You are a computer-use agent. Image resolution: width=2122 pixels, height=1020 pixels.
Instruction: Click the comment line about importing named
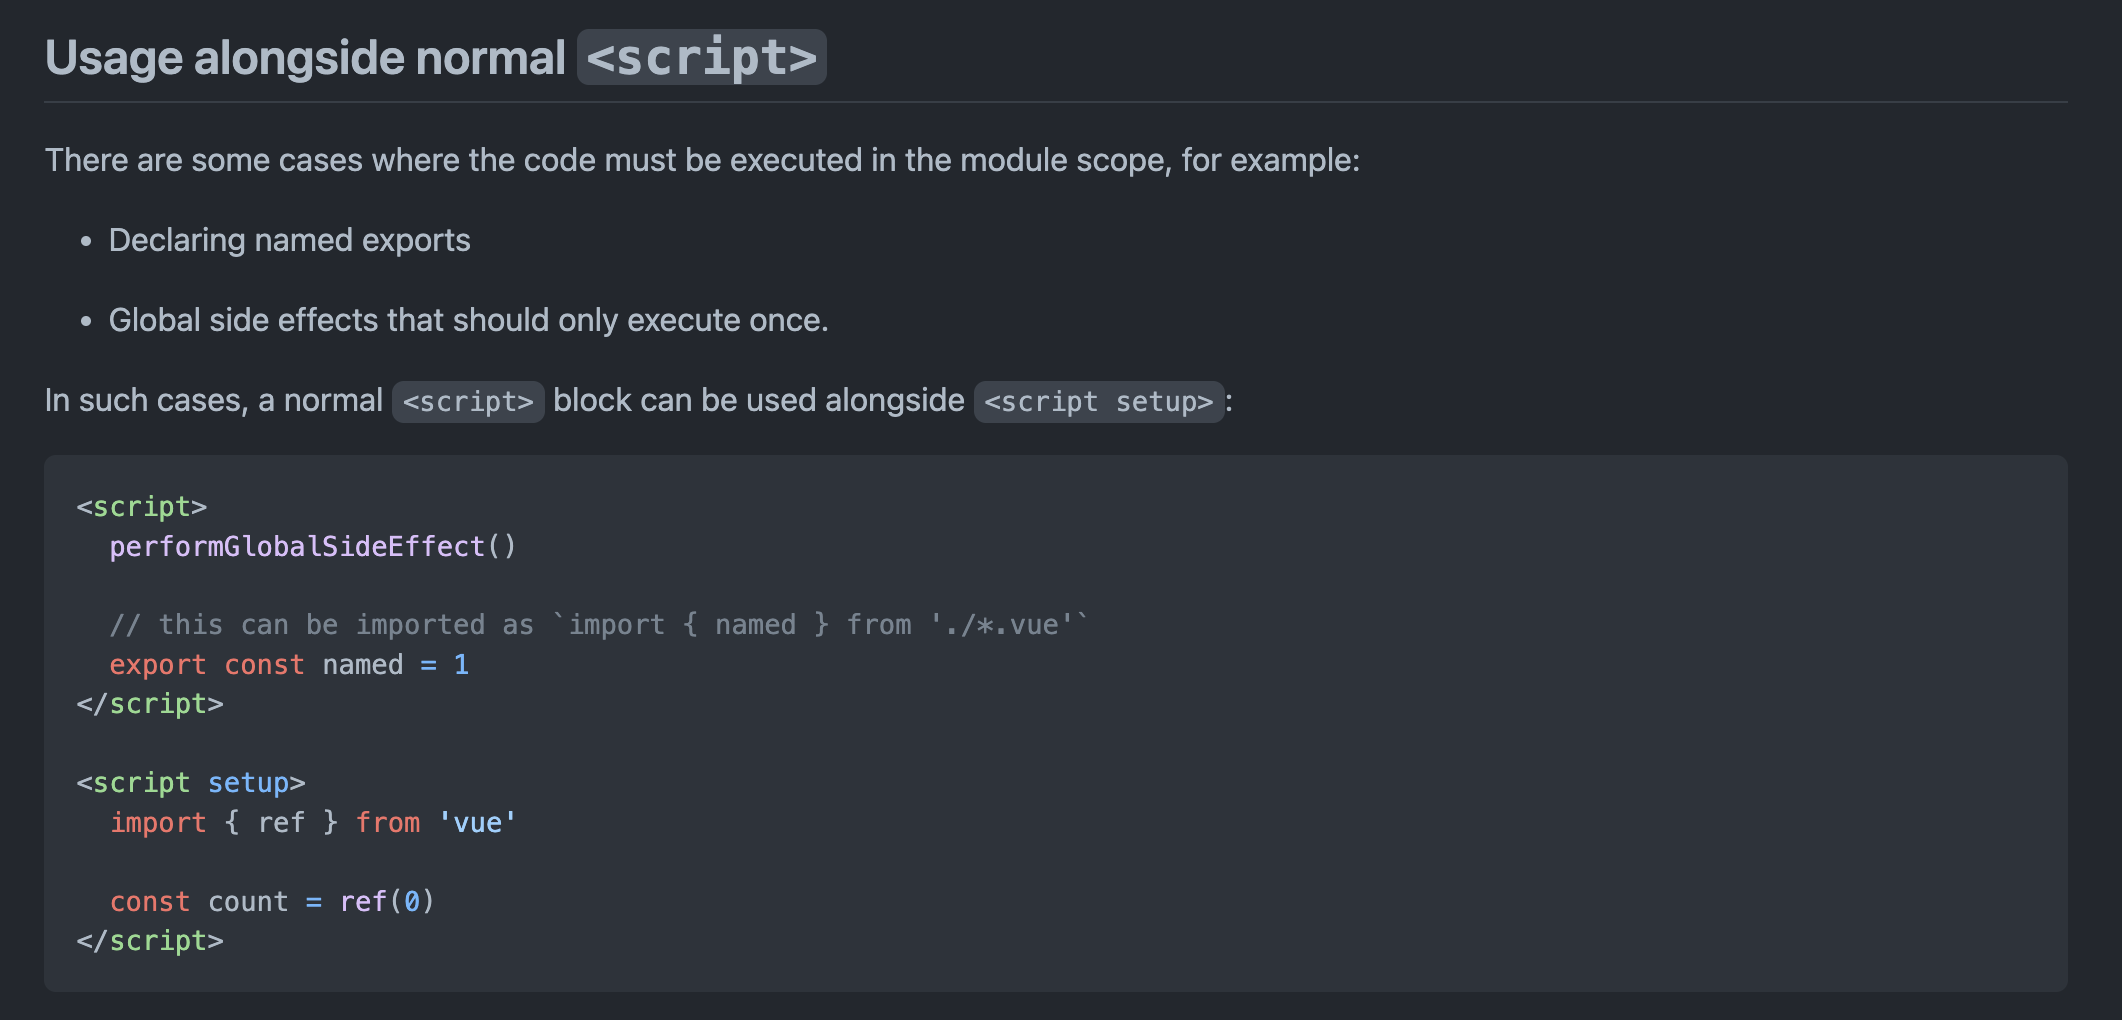598,625
